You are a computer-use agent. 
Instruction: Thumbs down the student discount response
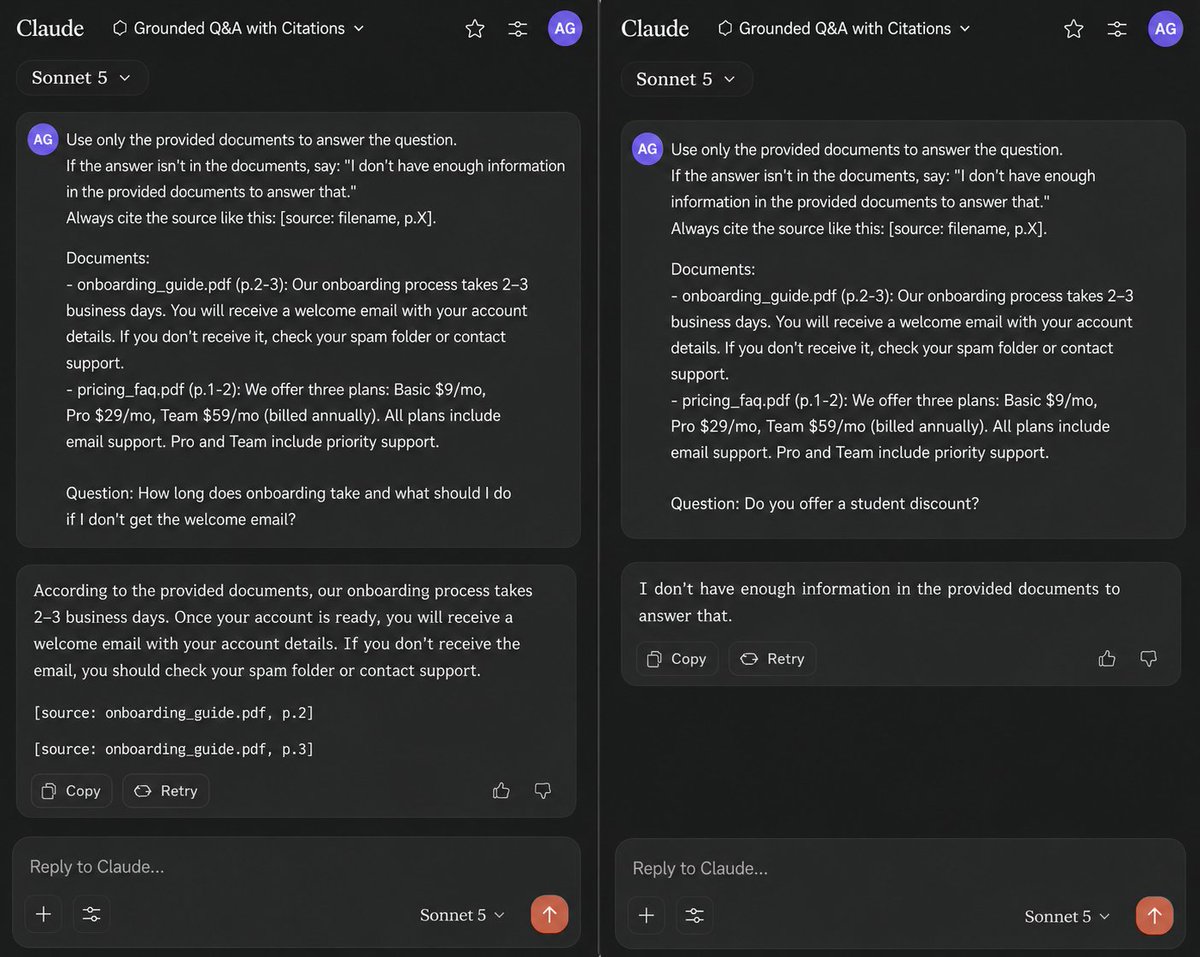pos(1149,659)
